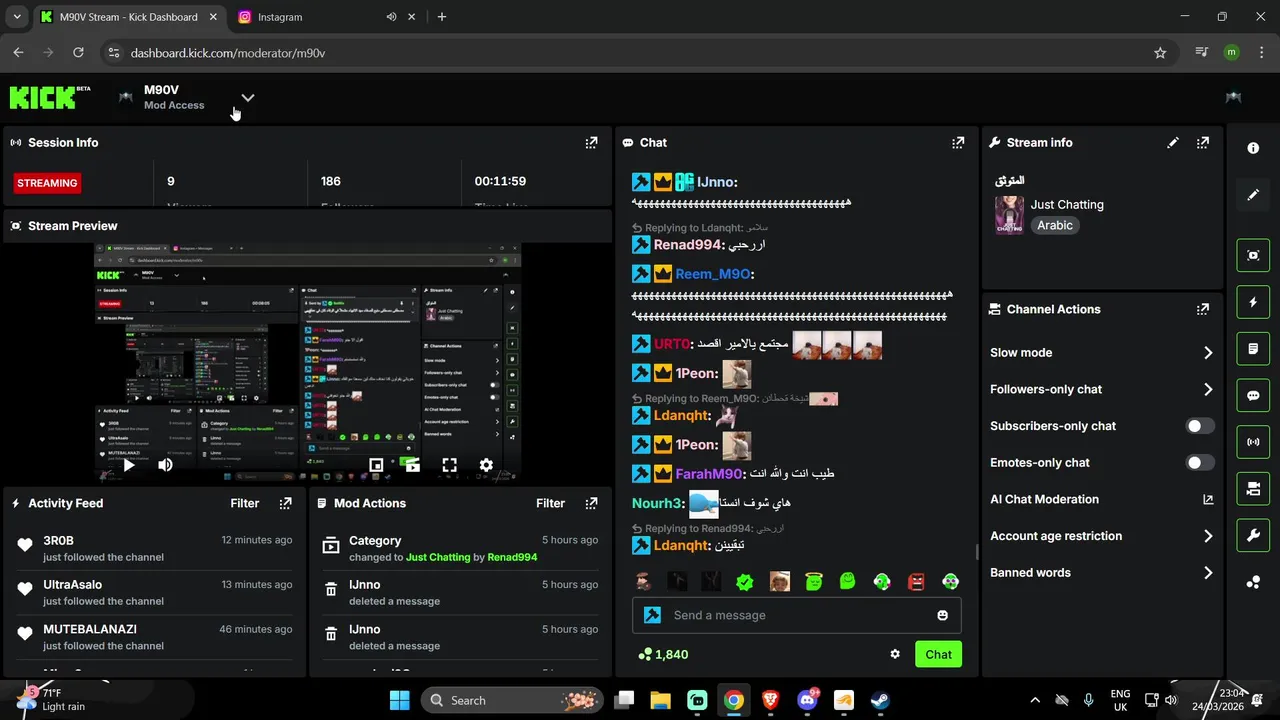Bookmark this page with the star
Viewport: 1280px width, 720px height.
pos(1160,53)
